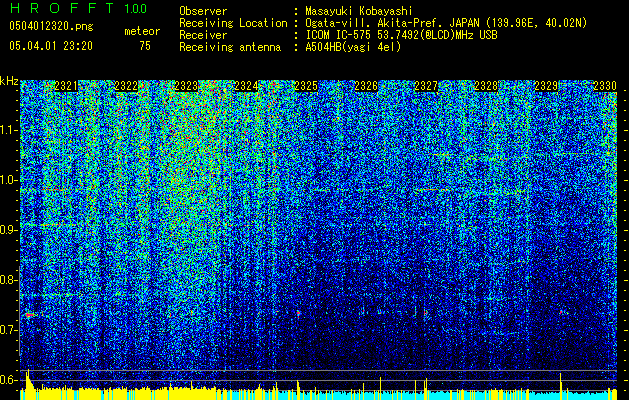Click the meteor label
The image size is (629, 400).
142,31
